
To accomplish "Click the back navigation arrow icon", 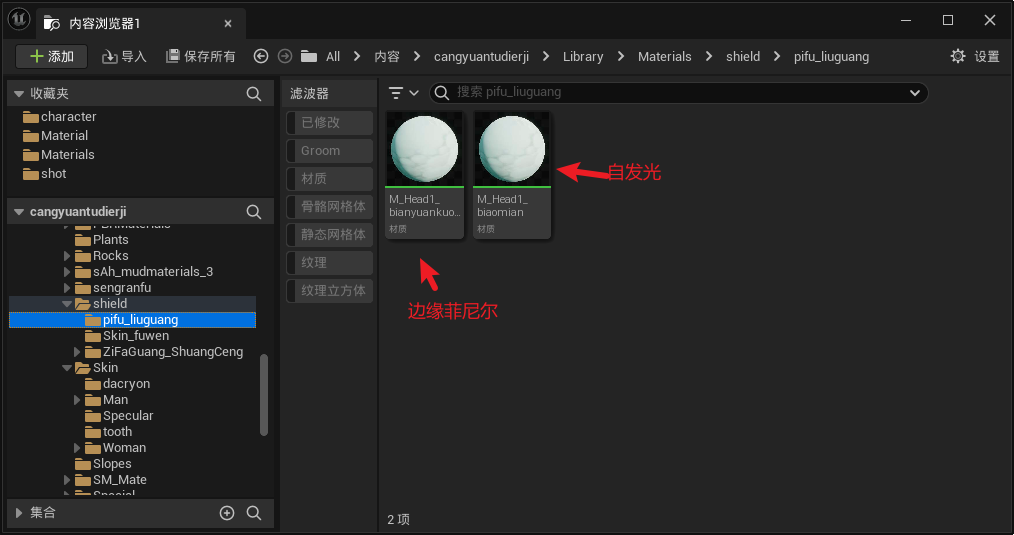I will click(x=261, y=57).
